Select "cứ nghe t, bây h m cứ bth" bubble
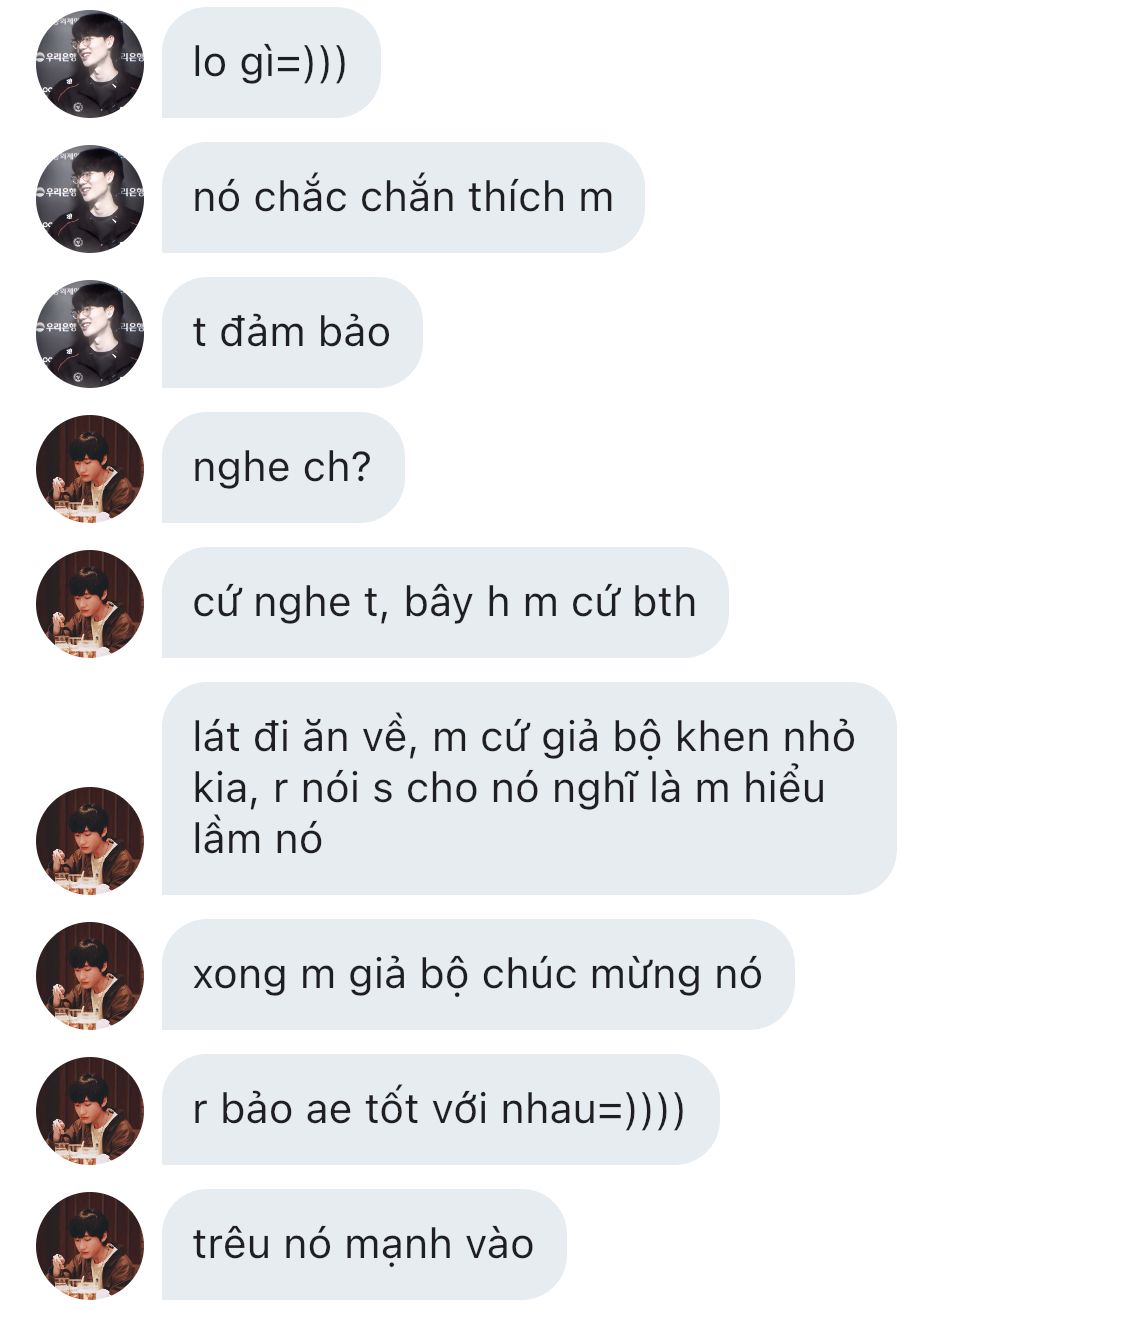This screenshot has height=1332, width=1125. pos(445,603)
